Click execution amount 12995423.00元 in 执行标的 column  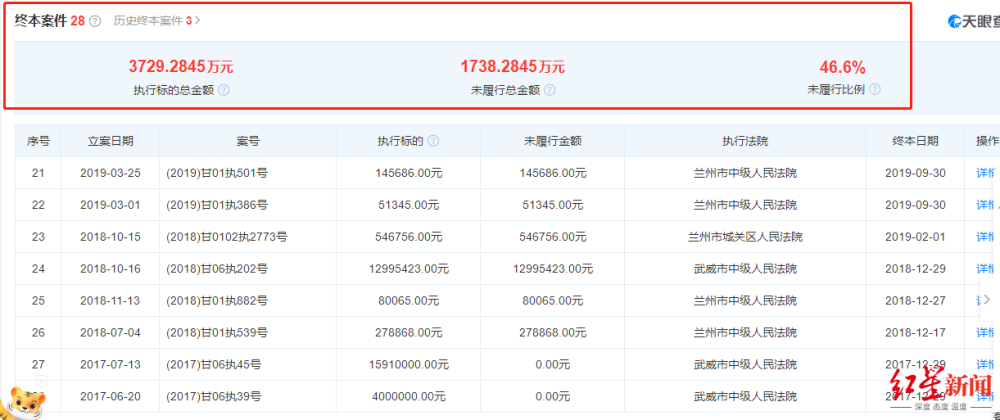point(408,268)
